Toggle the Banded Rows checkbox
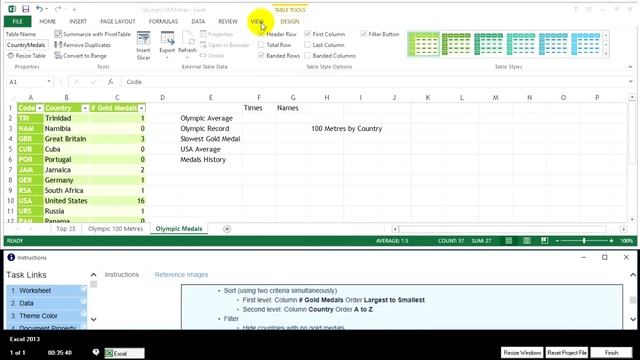Viewport: 640px width, 360px height. [x=261, y=56]
